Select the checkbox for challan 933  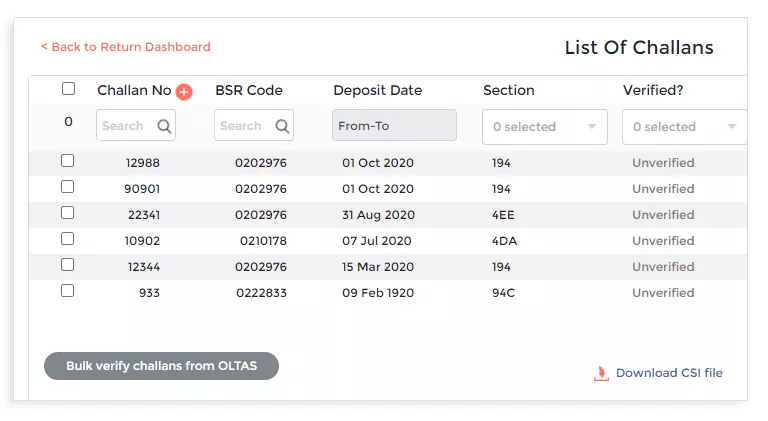click(x=67, y=291)
